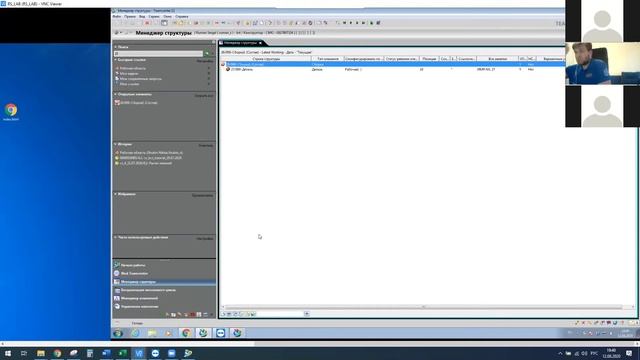Click the navigate back arrow beside the Менеджер структуры title
640x360 pixels.
[117, 33]
